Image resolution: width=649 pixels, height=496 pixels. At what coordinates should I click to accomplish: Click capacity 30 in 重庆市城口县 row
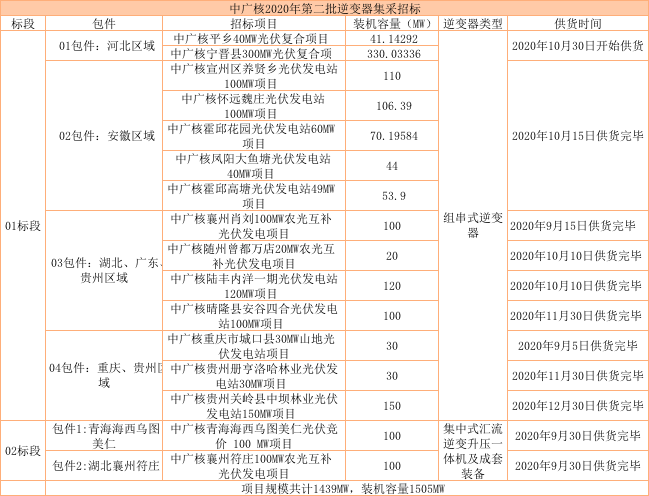tap(392, 346)
